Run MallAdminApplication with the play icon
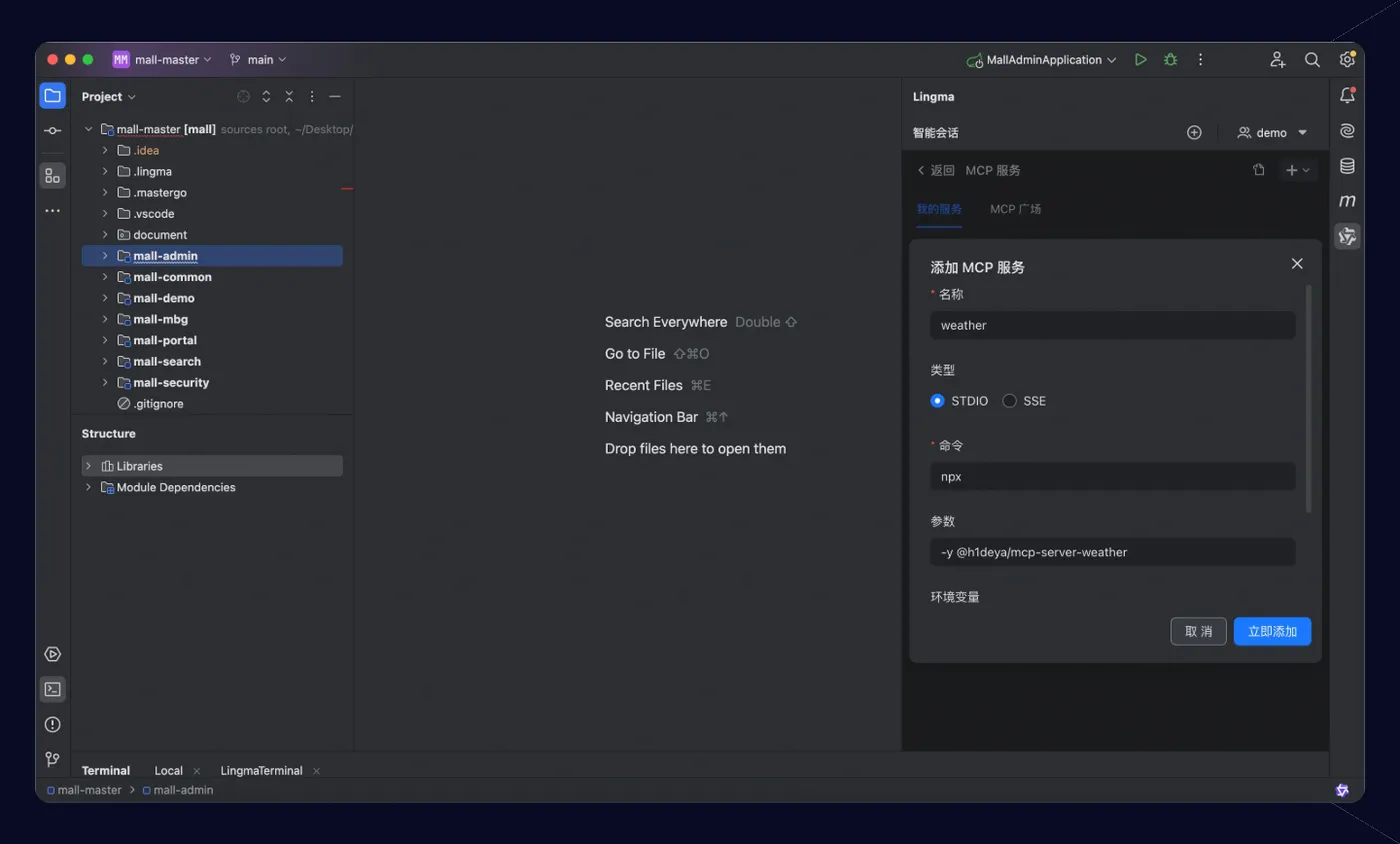This screenshot has height=844, width=1400. pos(1140,60)
